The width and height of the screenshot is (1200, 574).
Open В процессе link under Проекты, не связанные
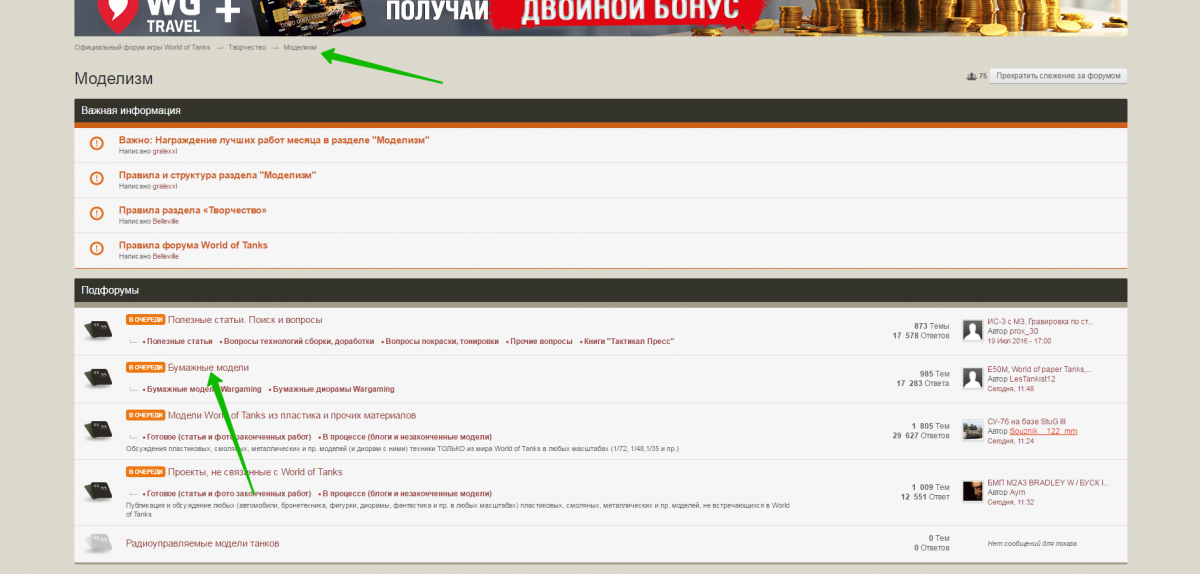coord(407,494)
